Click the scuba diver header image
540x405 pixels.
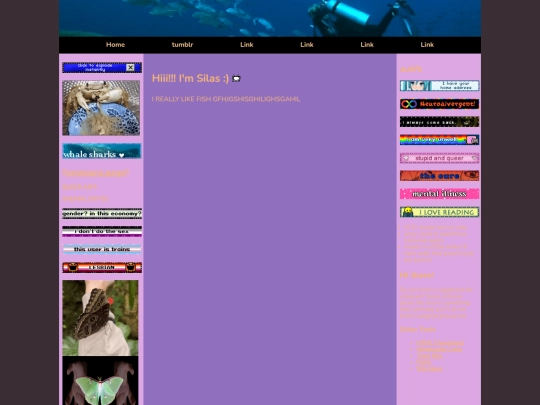270,18
